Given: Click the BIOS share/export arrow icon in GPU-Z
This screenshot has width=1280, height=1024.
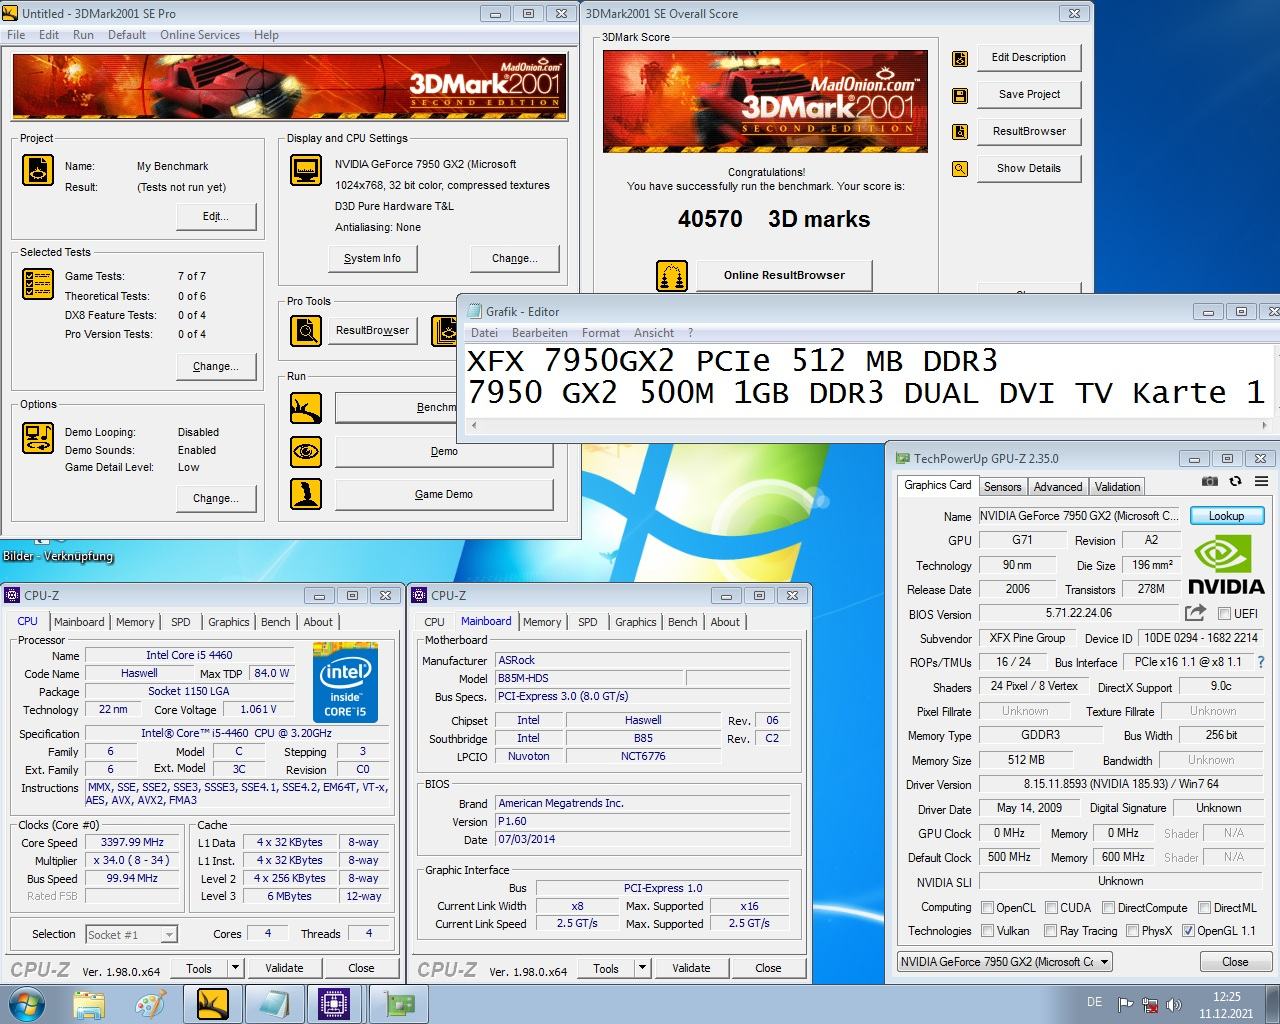Looking at the screenshot, I should tap(1195, 613).
